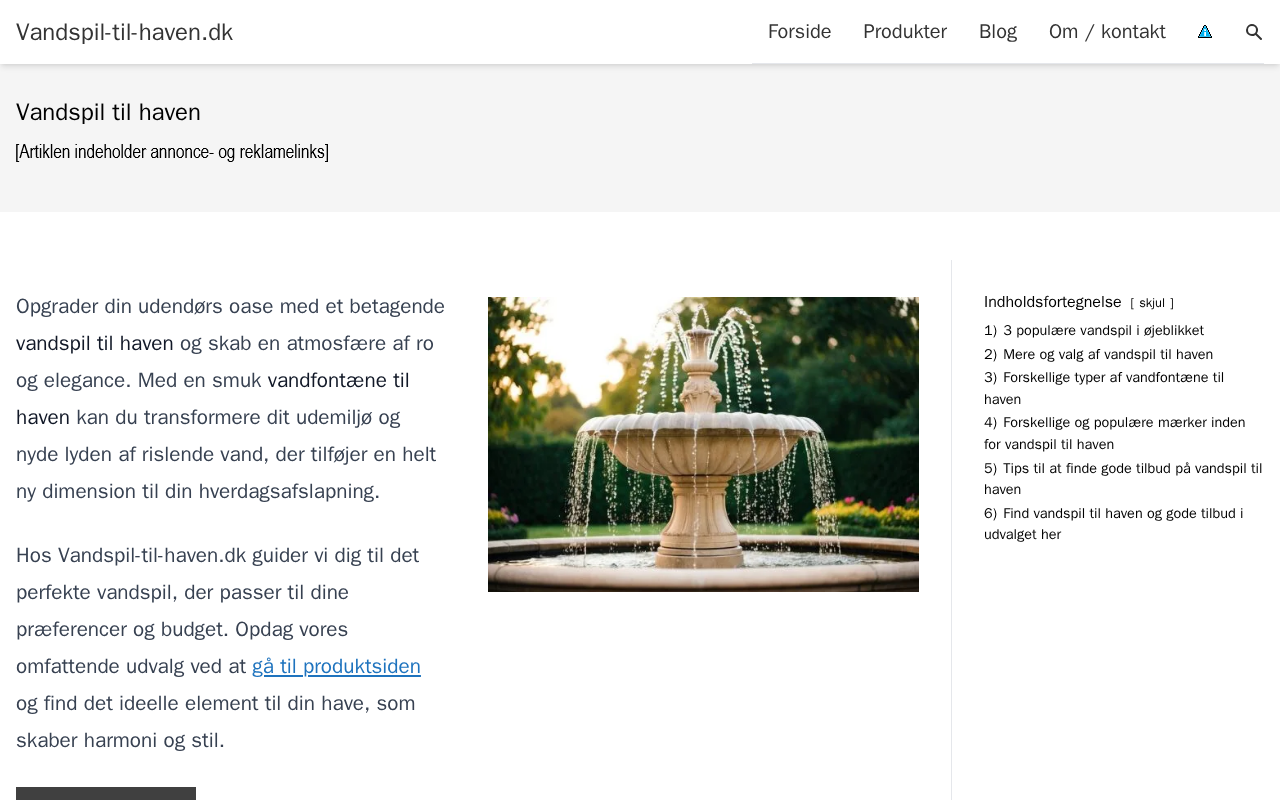
Task: Jump to '3 populære vandspil i øjeblikket'
Action: 1094,330
